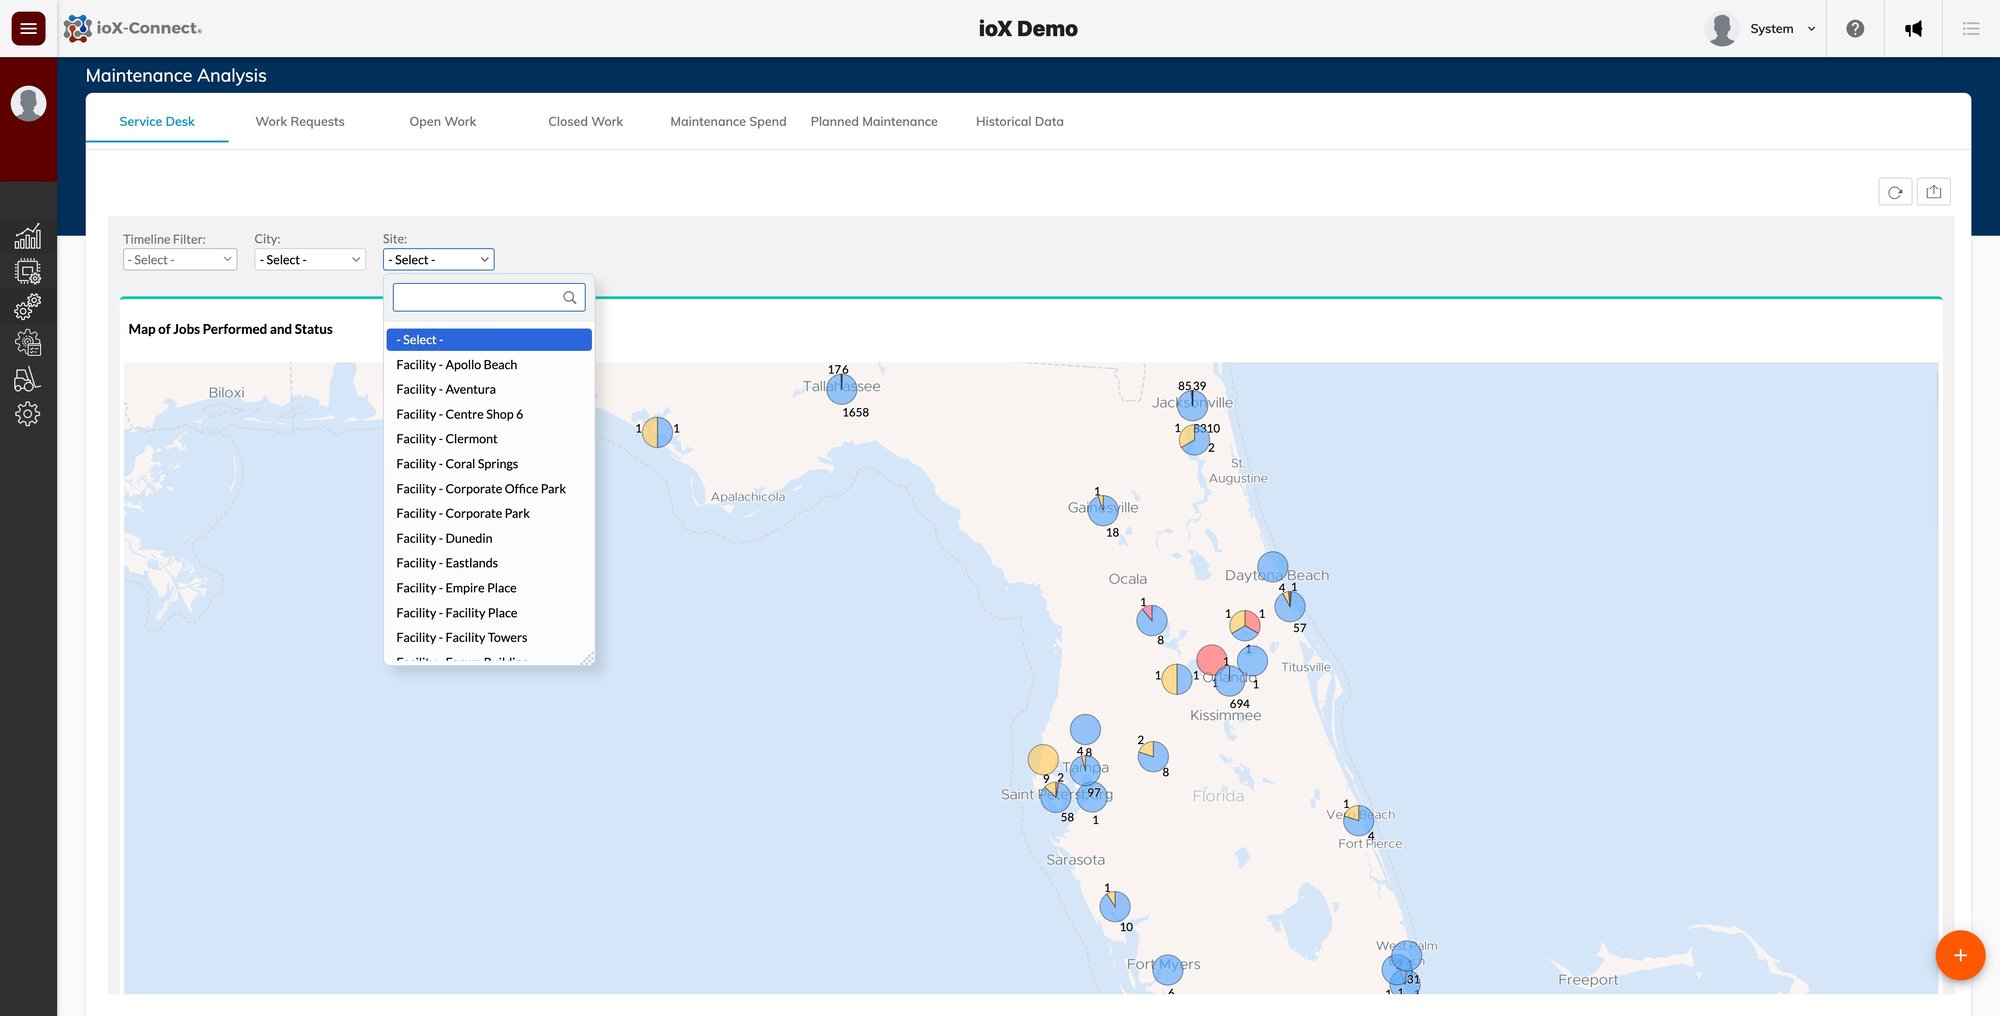Choose Facility - Facility Place
This screenshot has height=1016, width=2000.
(489, 613)
